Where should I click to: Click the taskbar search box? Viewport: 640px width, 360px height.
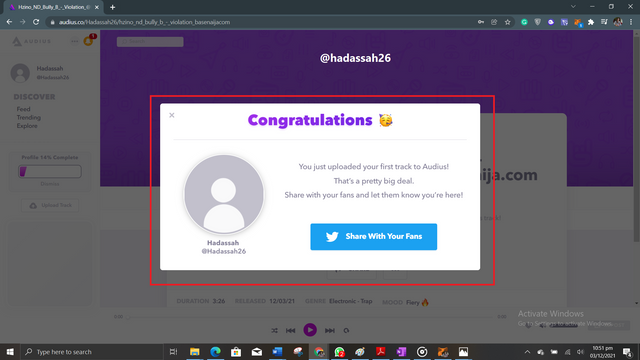(92, 351)
